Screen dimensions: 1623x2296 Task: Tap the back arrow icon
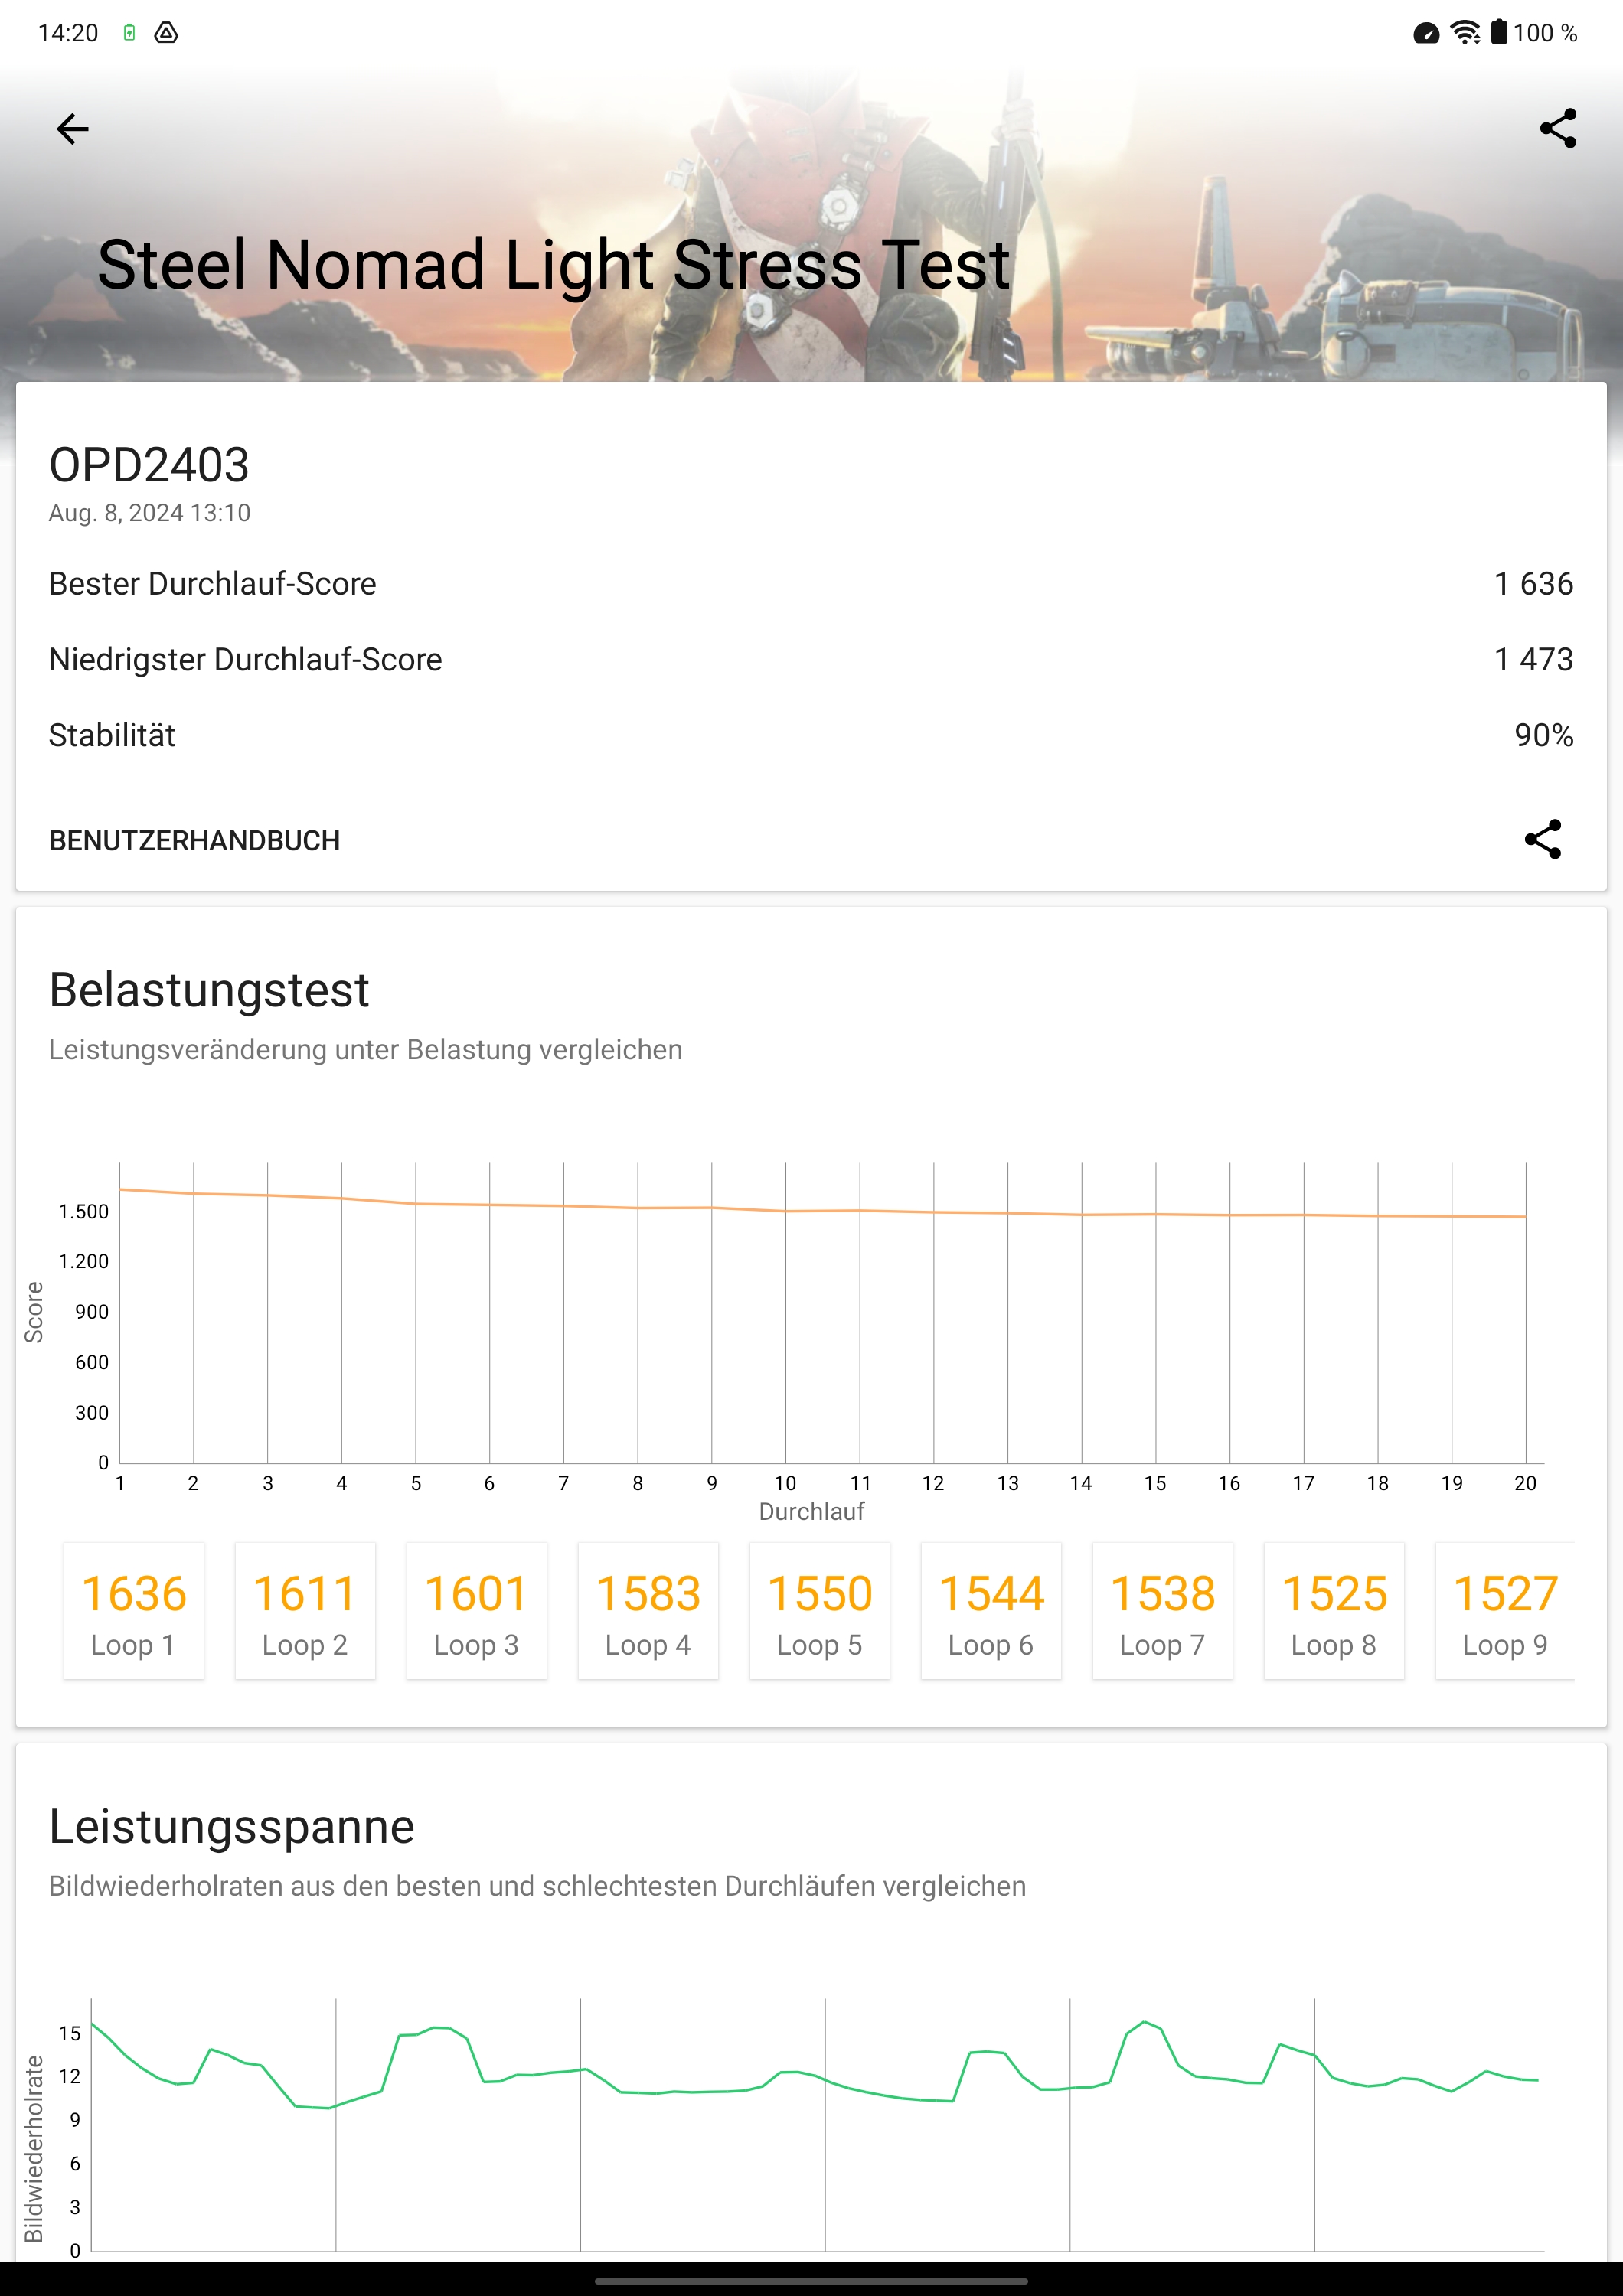click(x=72, y=129)
